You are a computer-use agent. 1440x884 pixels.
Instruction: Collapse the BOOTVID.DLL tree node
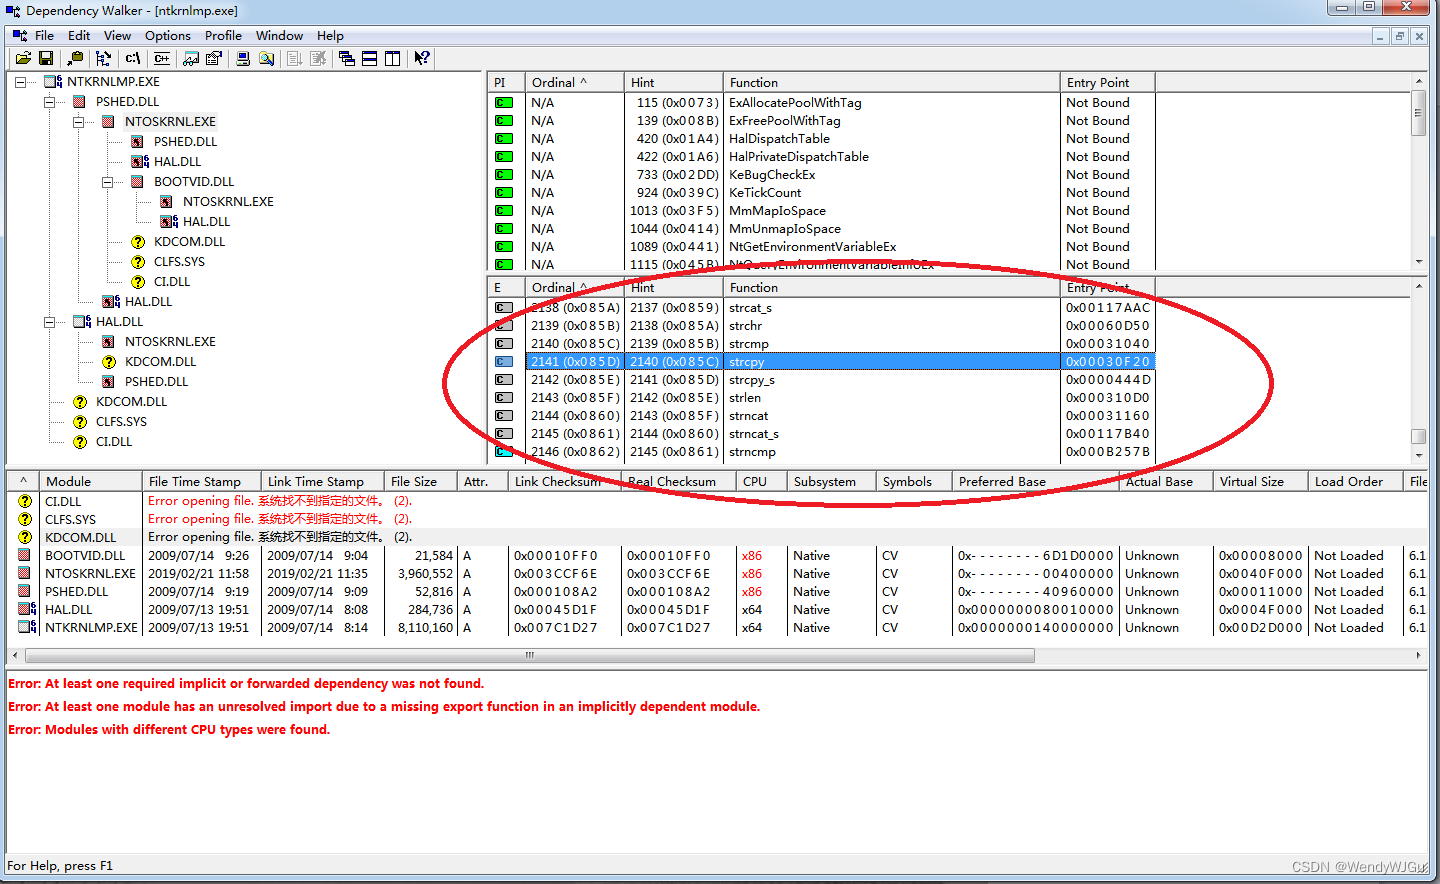coord(108,182)
